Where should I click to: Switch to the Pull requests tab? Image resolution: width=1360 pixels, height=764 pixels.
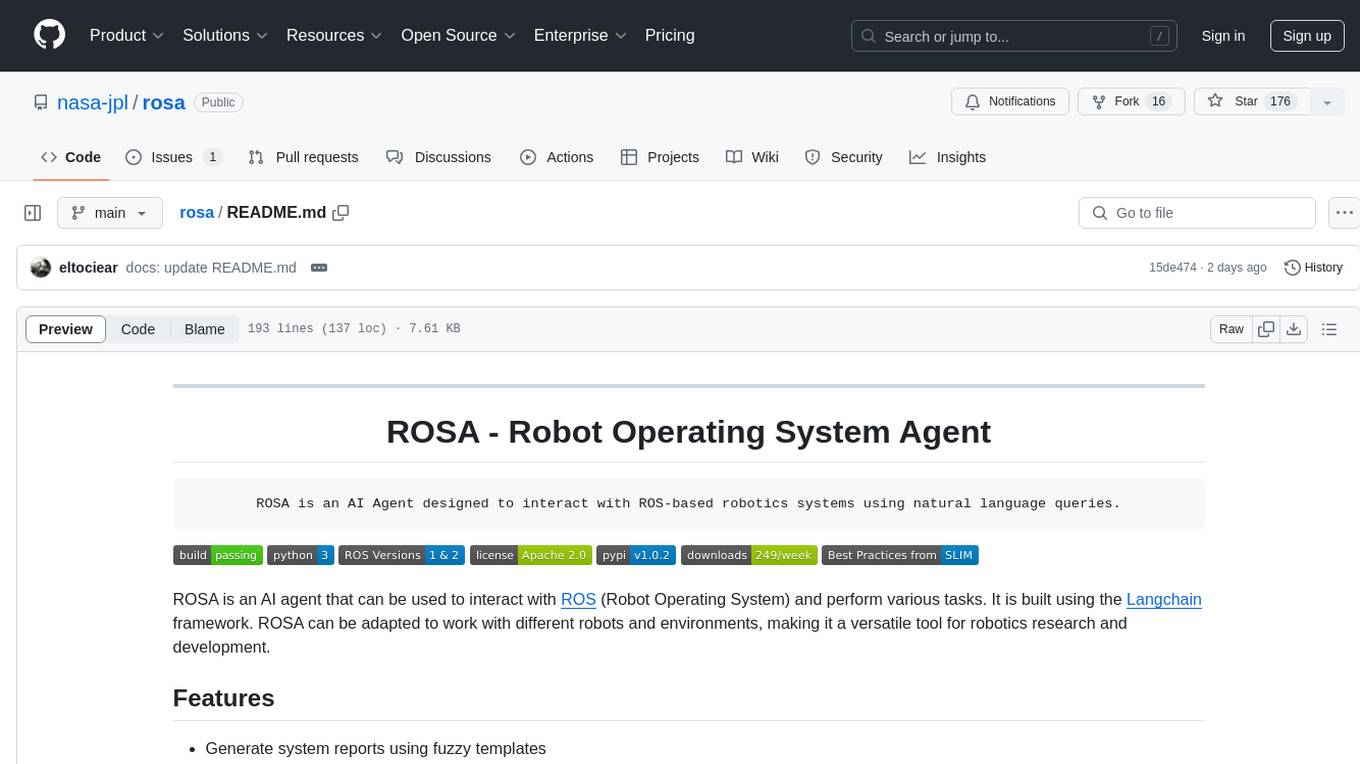pyautogui.click(x=303, y=157)
